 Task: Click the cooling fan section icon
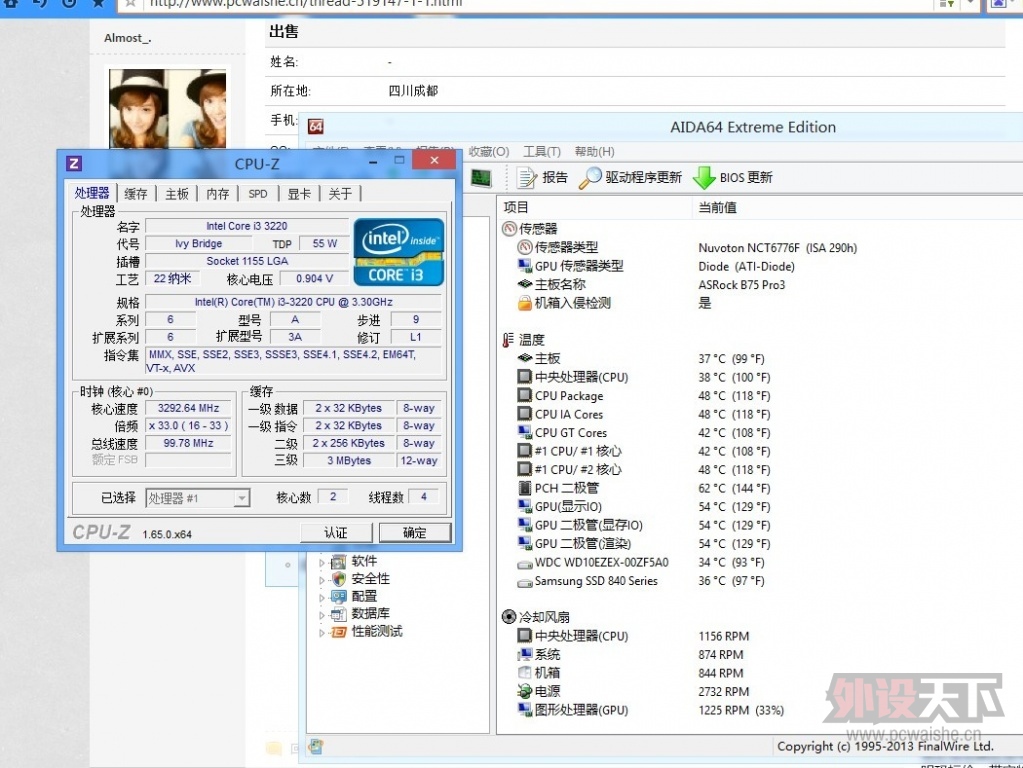click(x=509, y=617)
